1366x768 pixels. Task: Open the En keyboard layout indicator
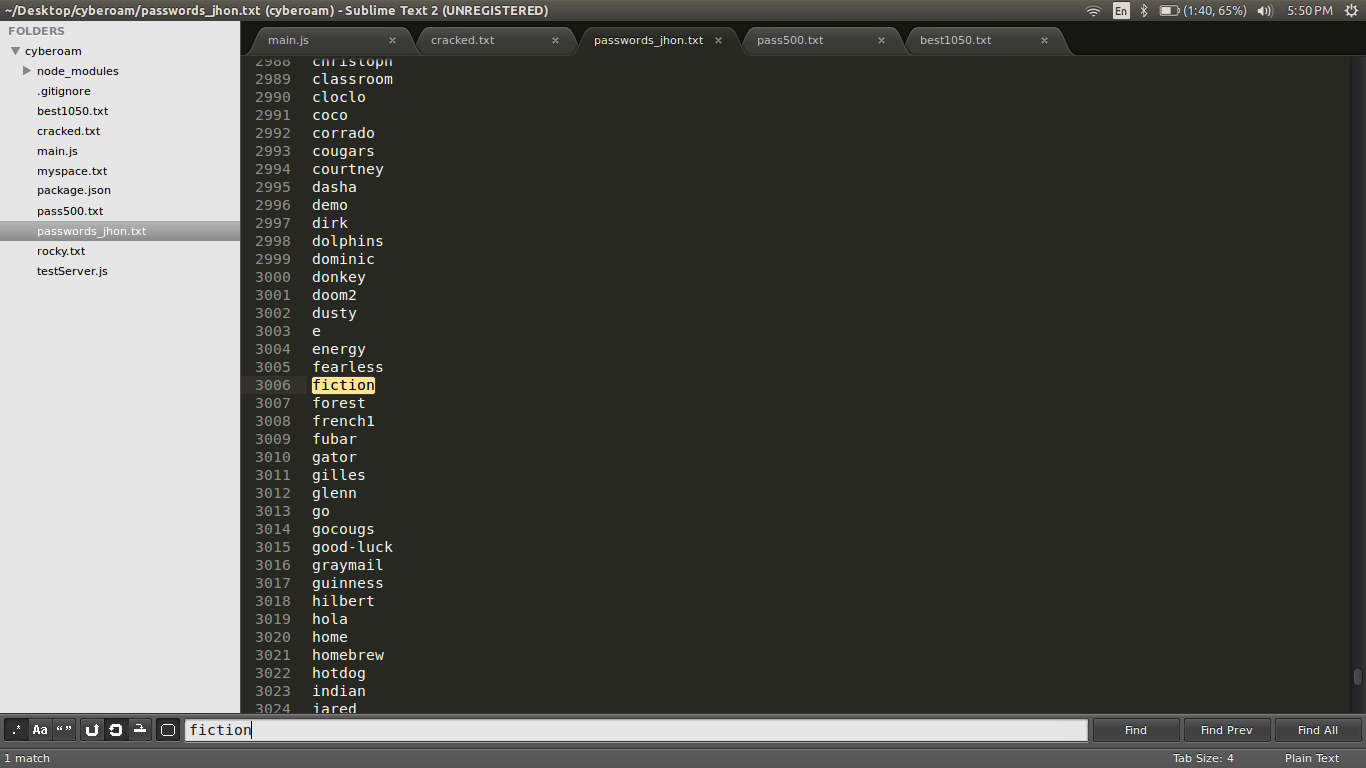click(1121, 11)
